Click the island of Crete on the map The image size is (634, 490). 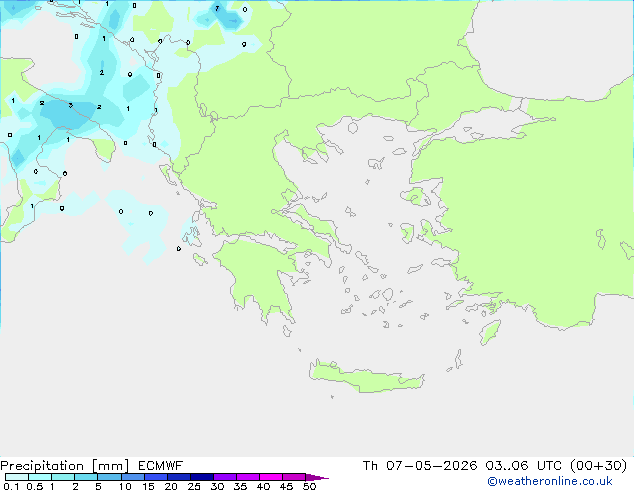(x=366, y=377)
